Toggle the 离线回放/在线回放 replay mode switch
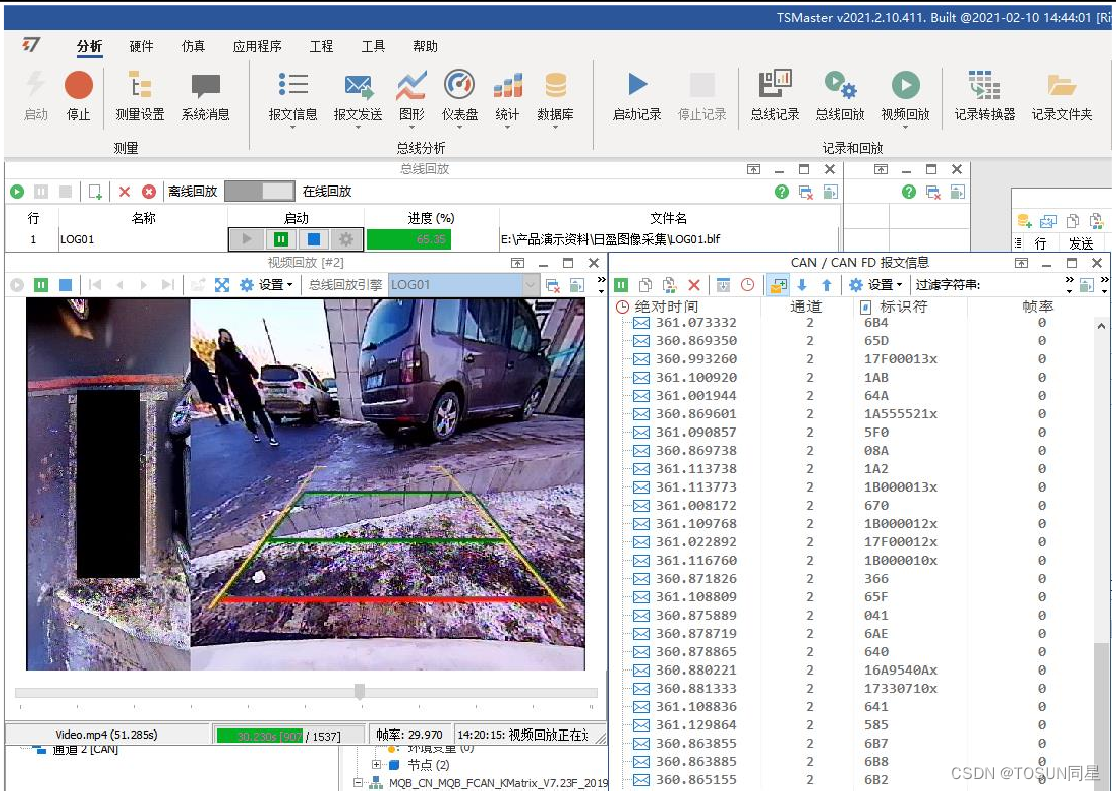The image size is (1116, 791). tap(260, 191)
